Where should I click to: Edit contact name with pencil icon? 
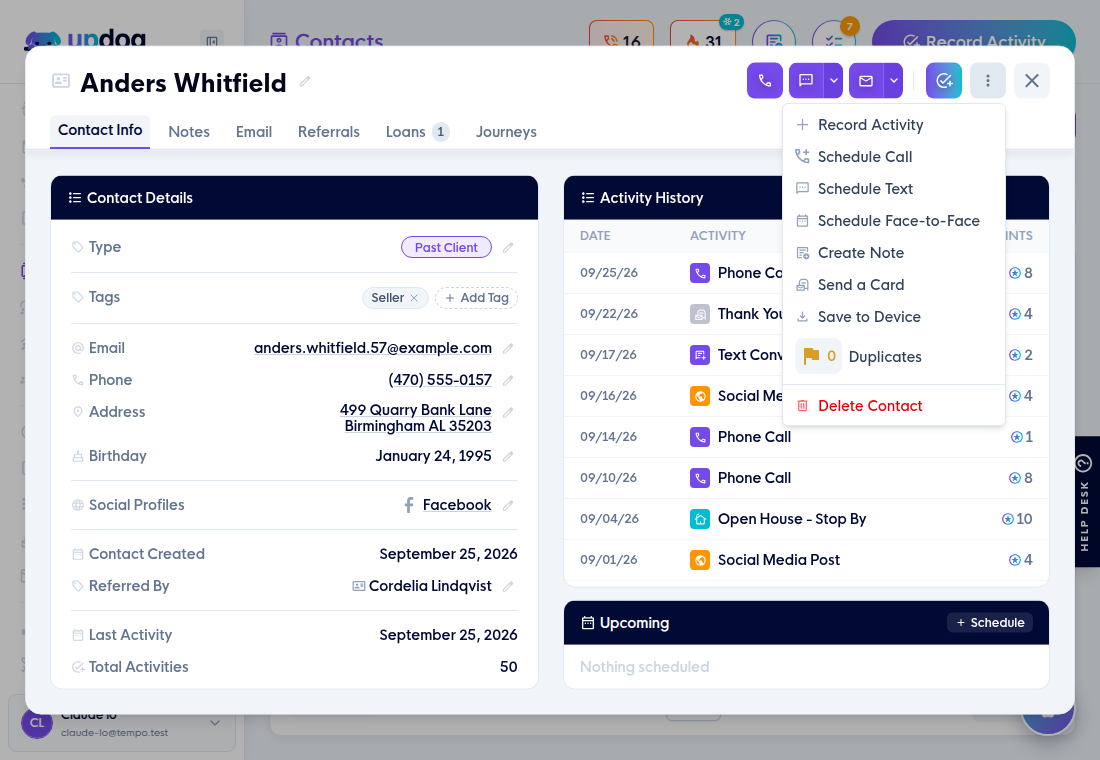click(x=304, y=81)
